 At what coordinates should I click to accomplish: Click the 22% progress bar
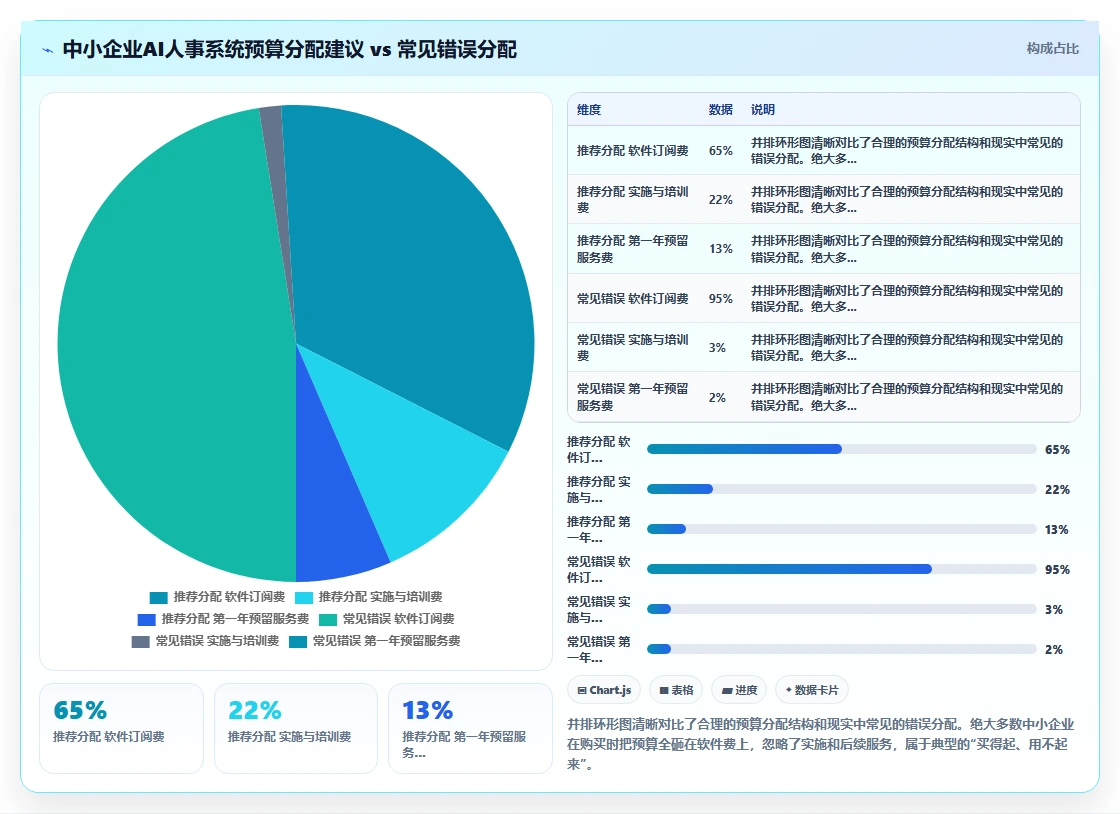pos(841,489)
